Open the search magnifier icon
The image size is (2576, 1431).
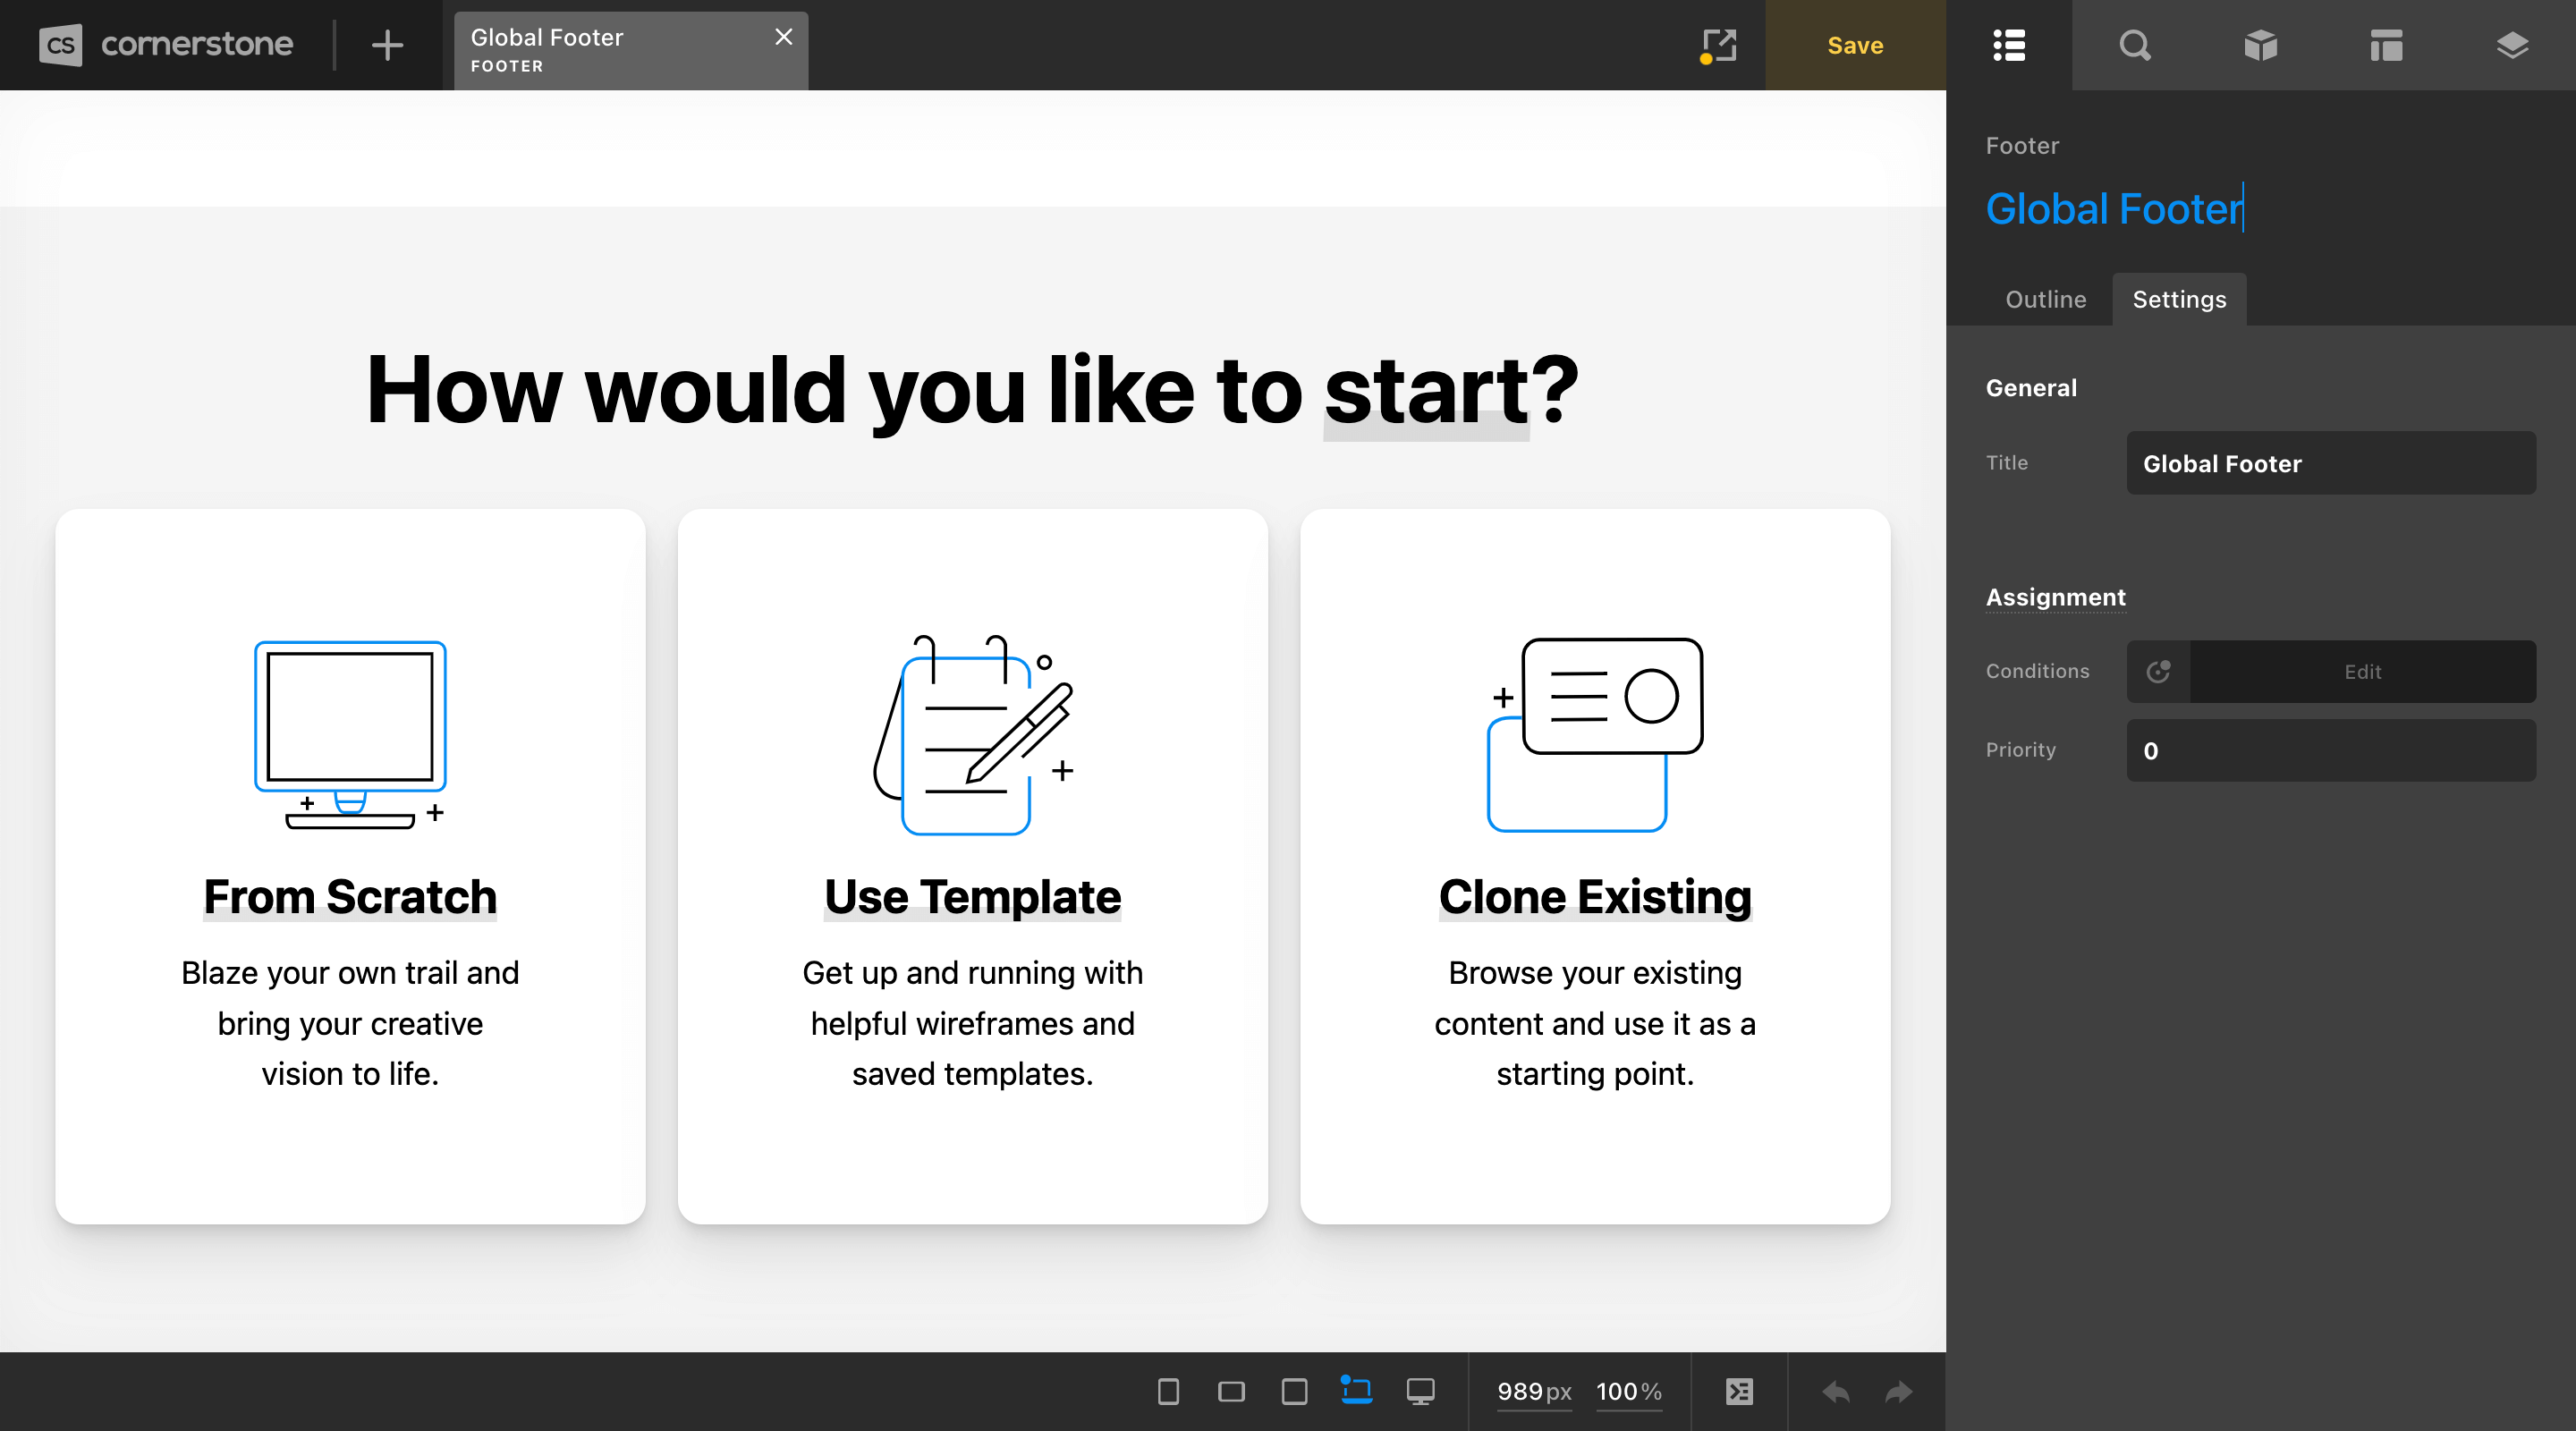coord(2134,45)
